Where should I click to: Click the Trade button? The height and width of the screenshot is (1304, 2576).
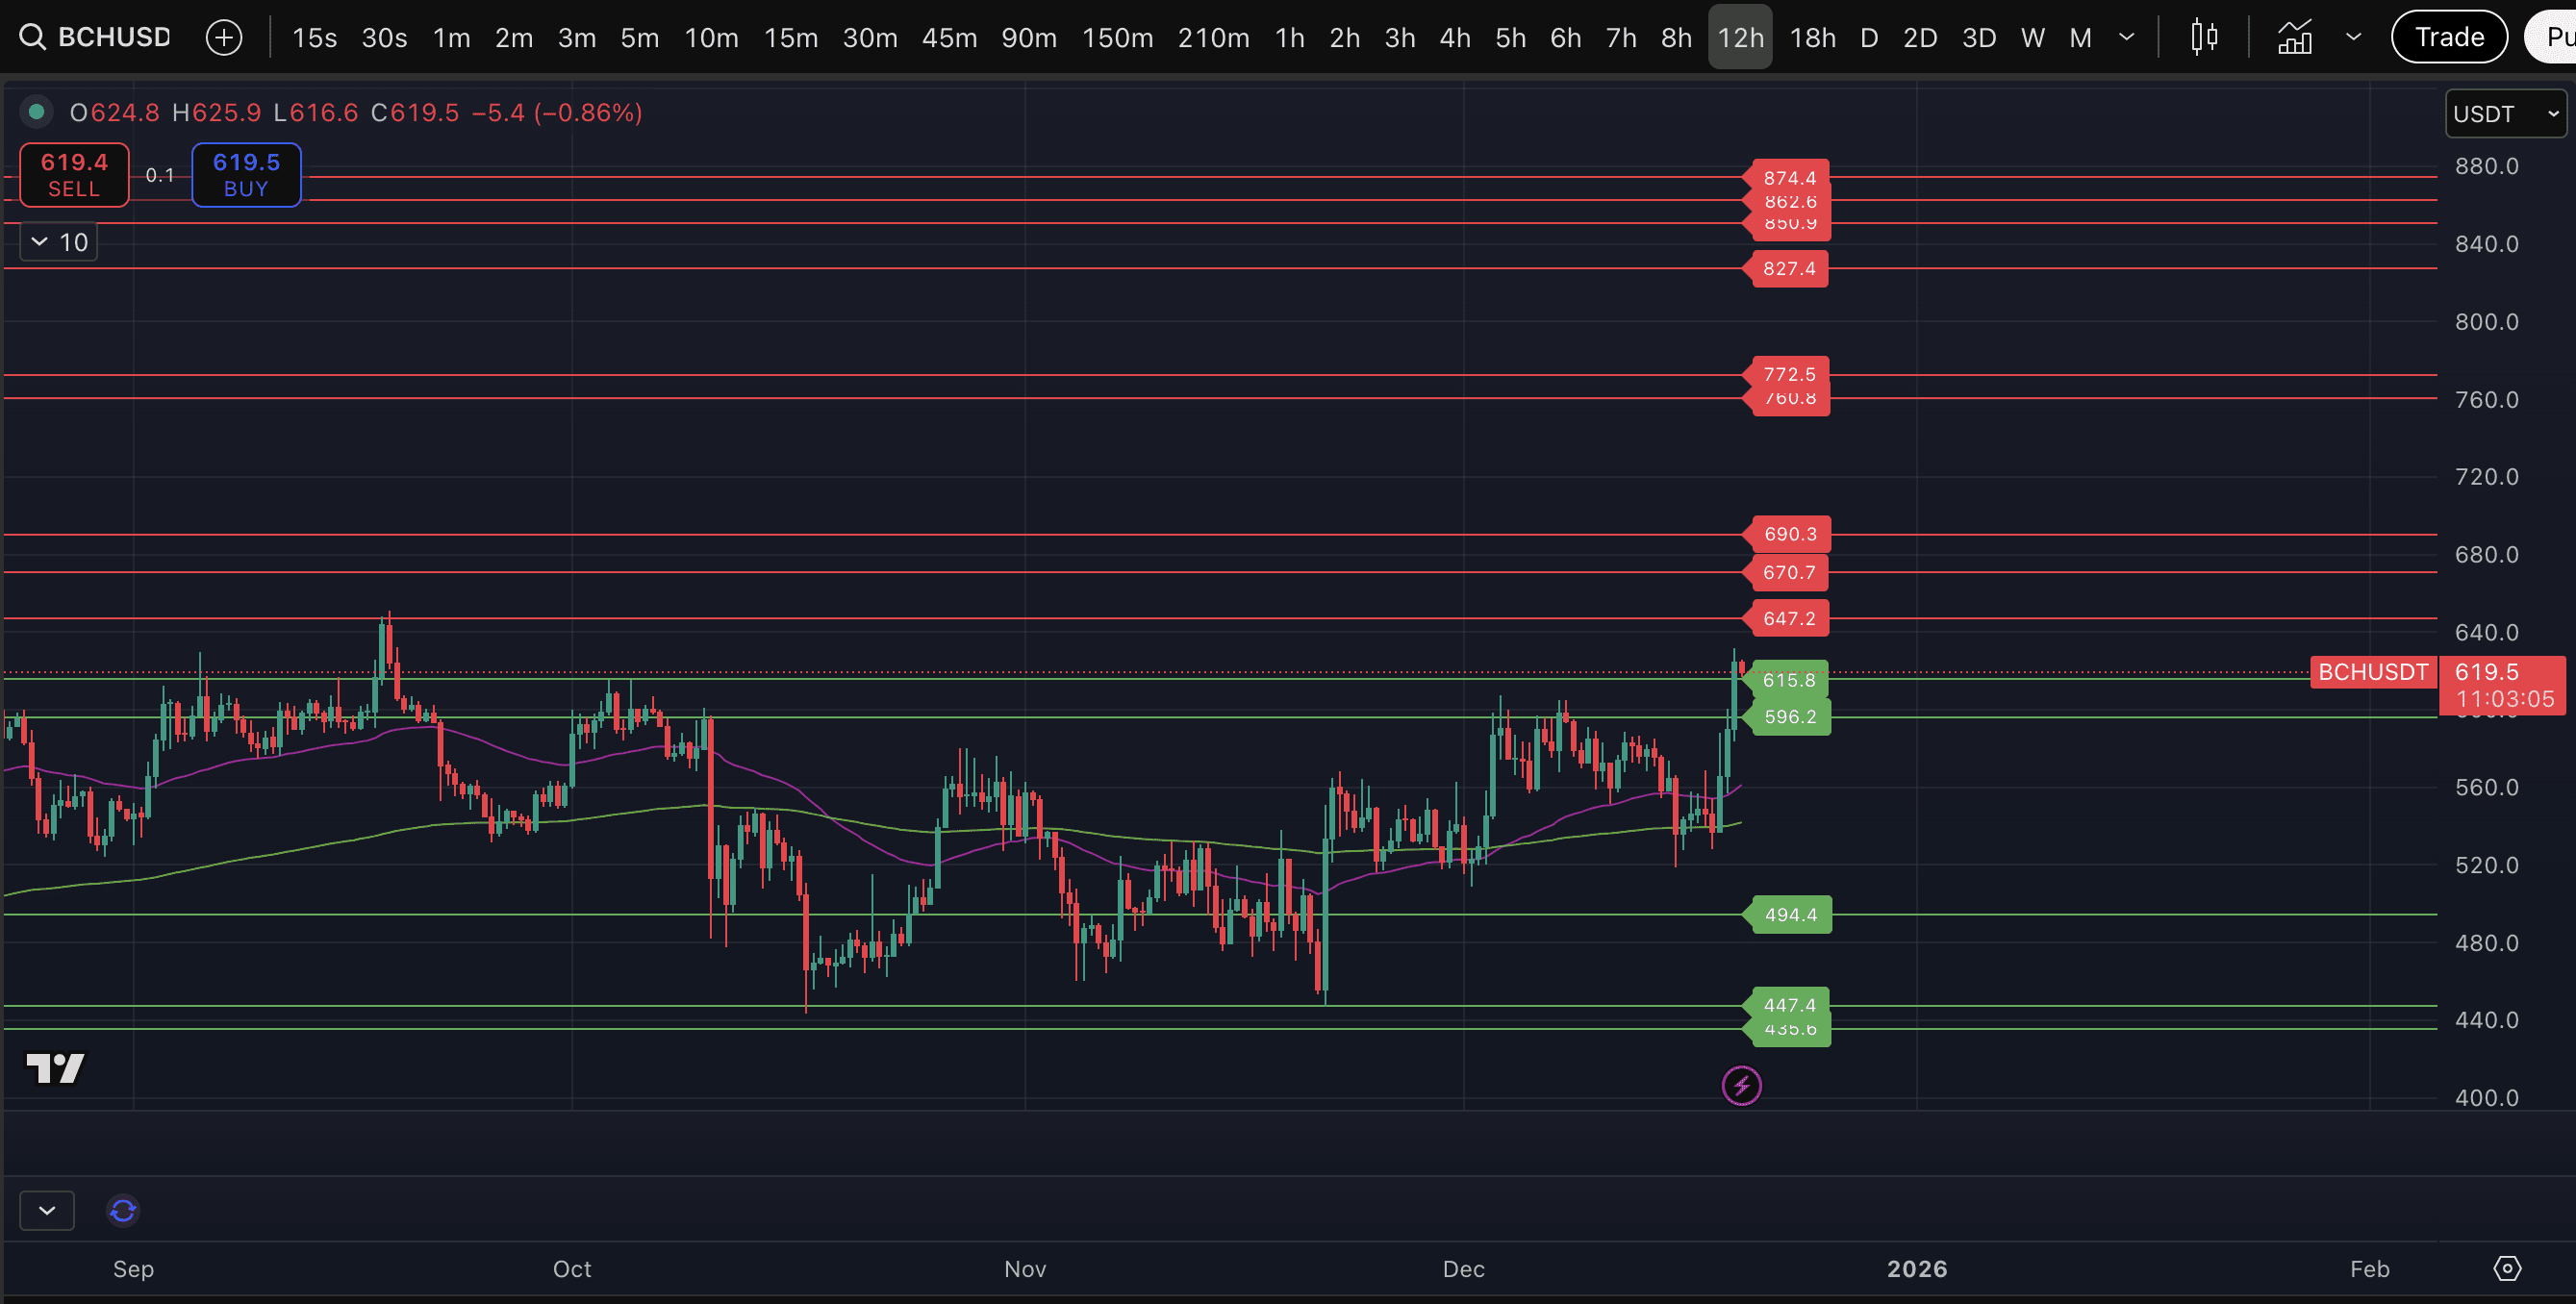coord(2449,37)
